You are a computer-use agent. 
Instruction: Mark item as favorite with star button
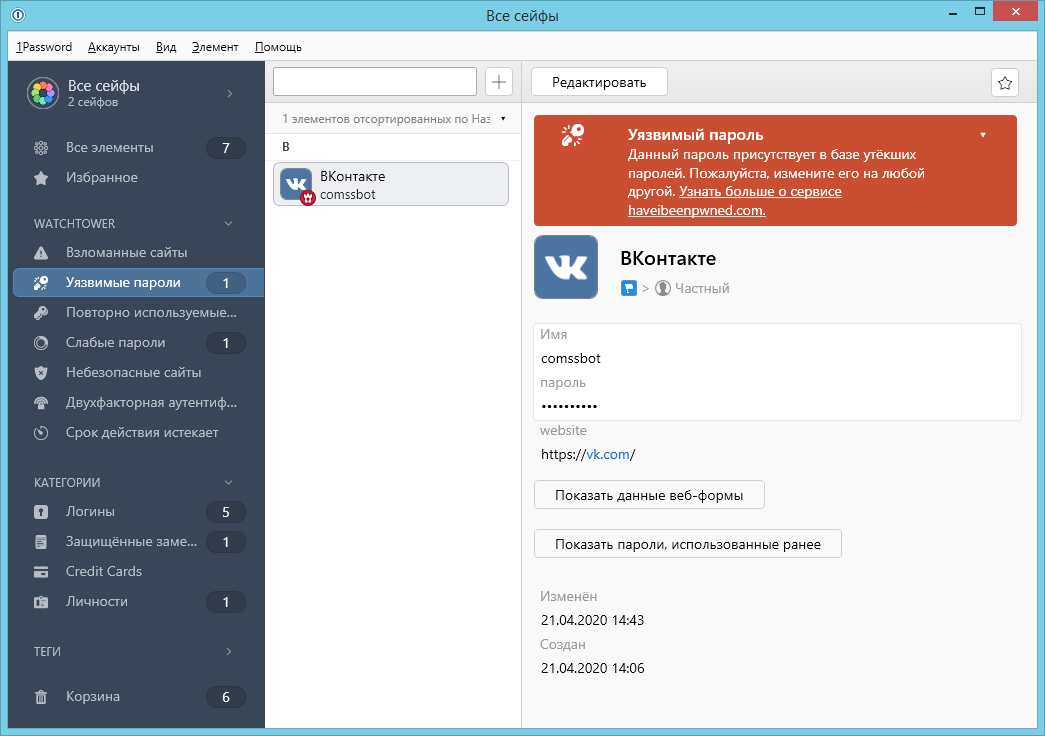click(x=1005, y=83)
